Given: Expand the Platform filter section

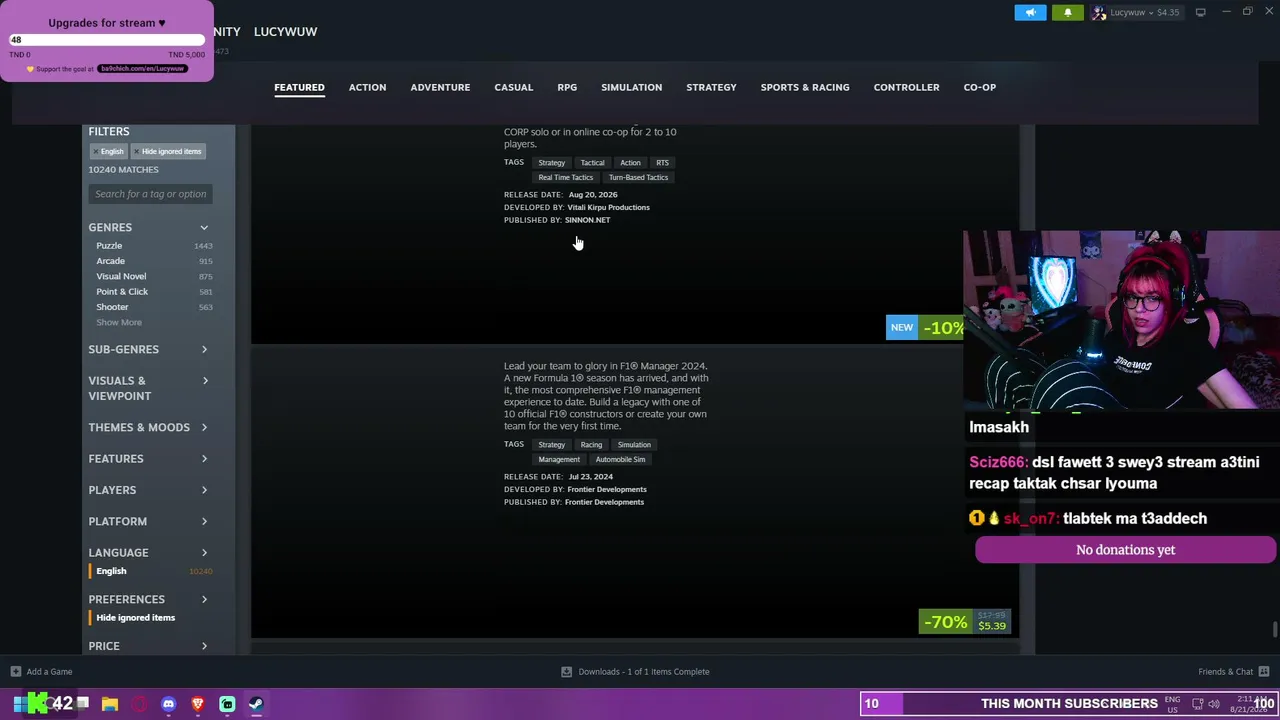Looking at the screenshot, I should point(148,521).
